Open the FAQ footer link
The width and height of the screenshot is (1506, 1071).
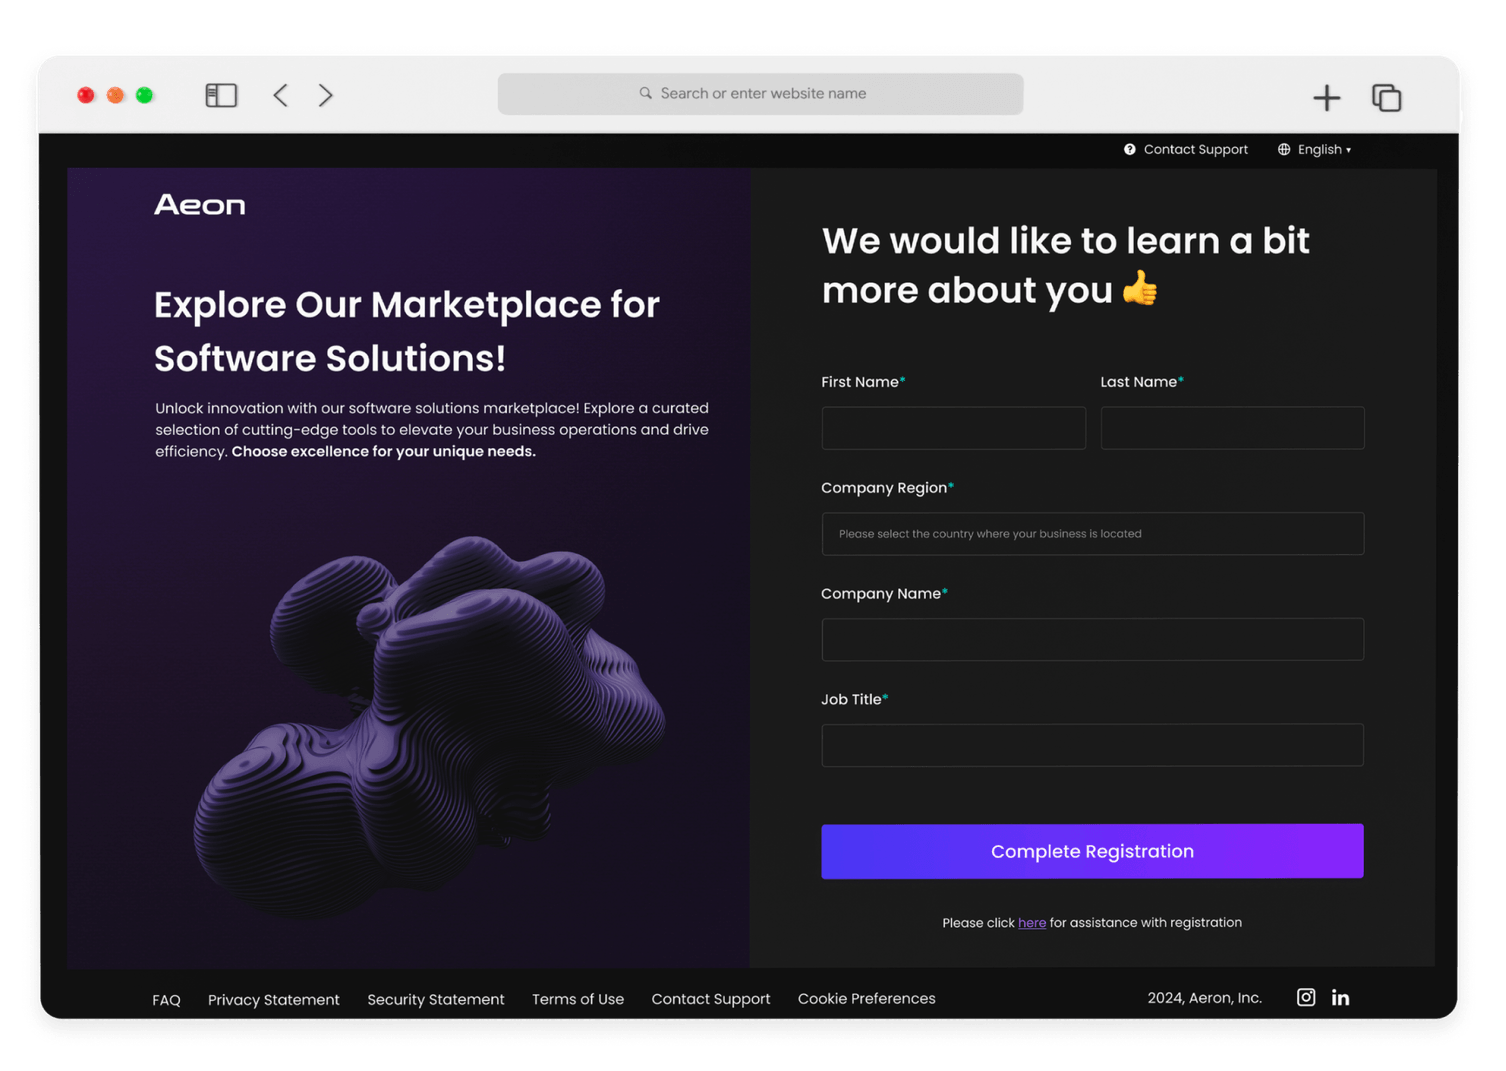[x=166, y=1000]
